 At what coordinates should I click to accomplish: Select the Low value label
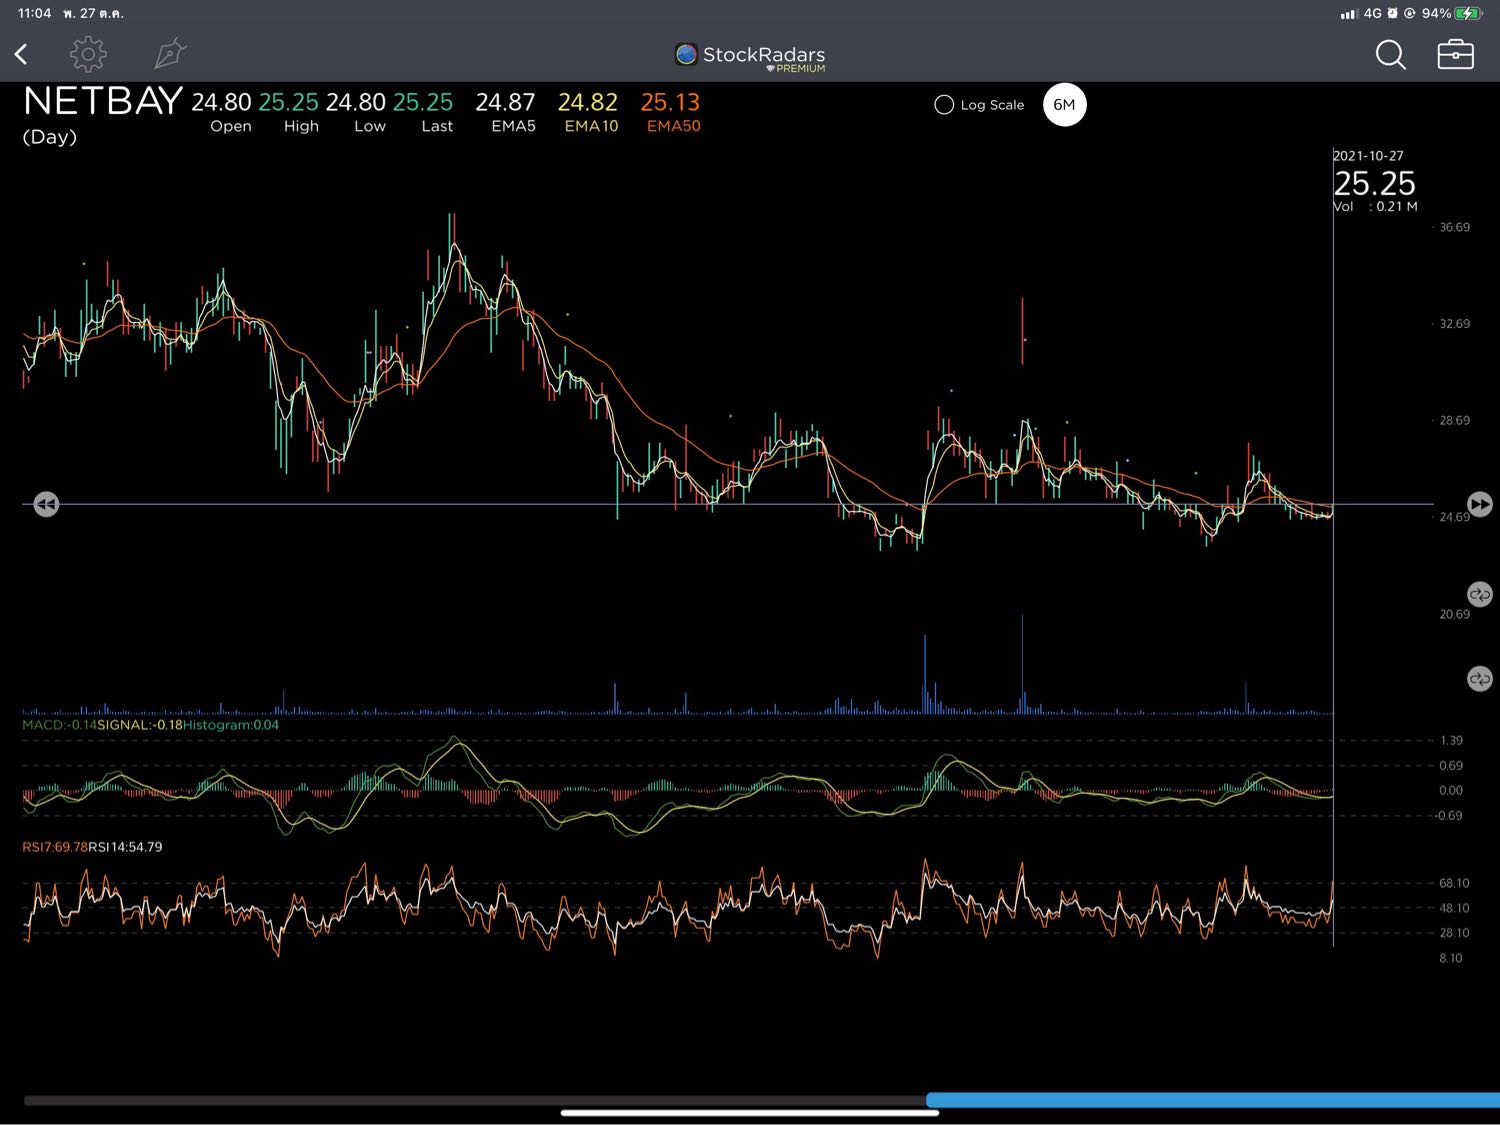tap(370, 126)
